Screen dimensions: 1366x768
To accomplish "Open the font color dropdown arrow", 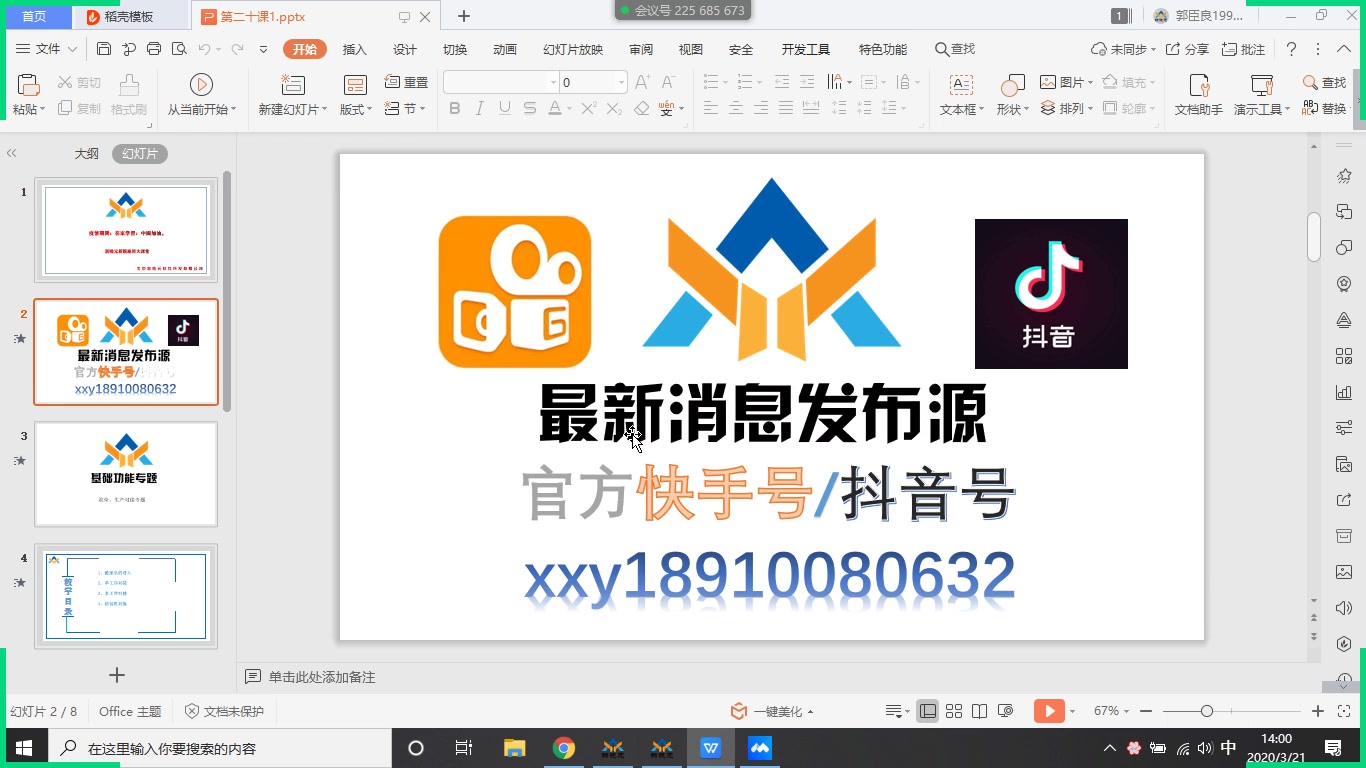I will coord(569,109).
